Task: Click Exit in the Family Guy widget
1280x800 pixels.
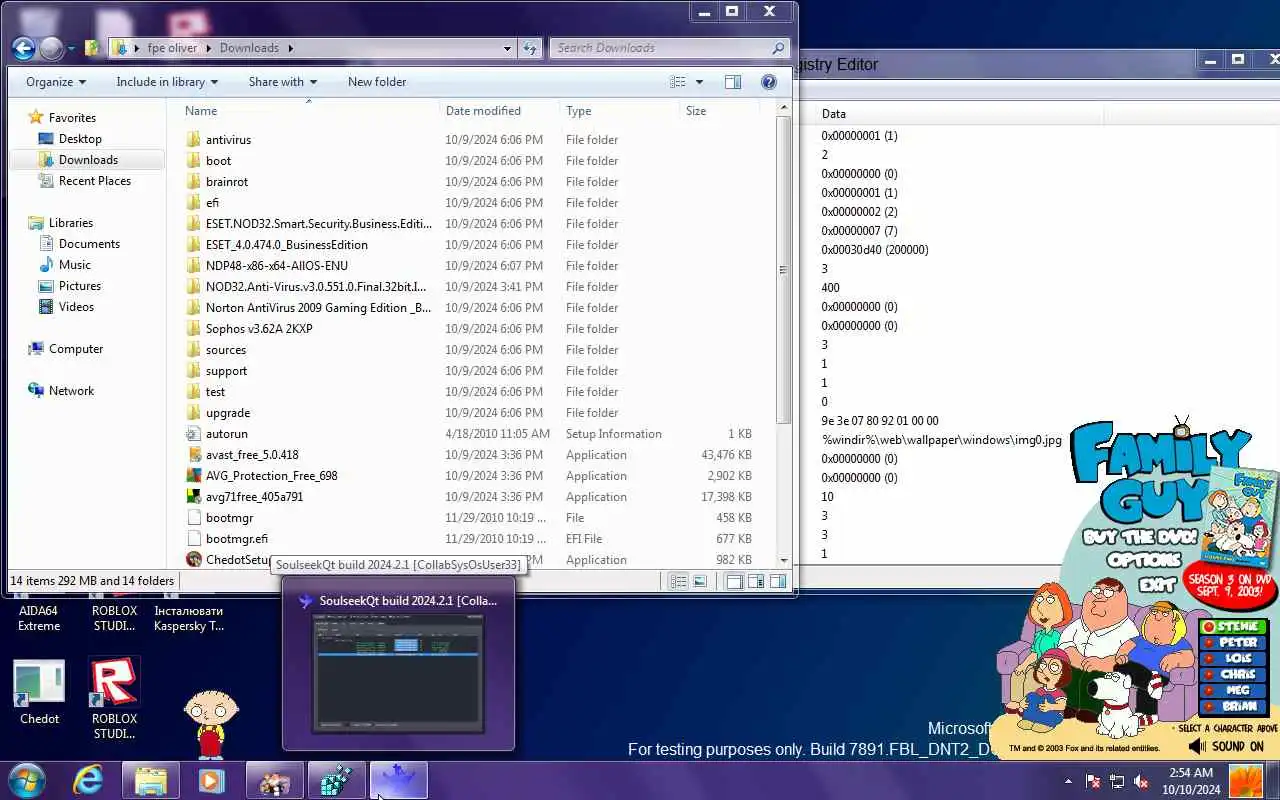Action: [x=1158, y=584]
